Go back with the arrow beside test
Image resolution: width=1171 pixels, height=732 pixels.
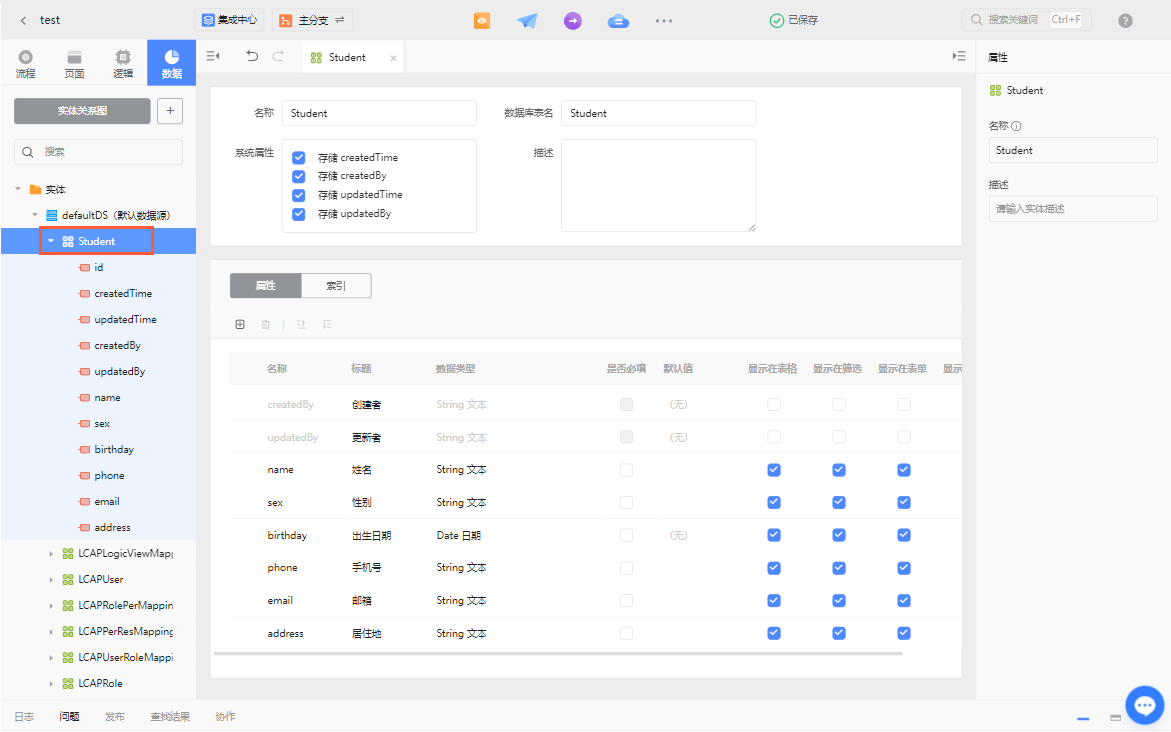click(x=23, y=20)
